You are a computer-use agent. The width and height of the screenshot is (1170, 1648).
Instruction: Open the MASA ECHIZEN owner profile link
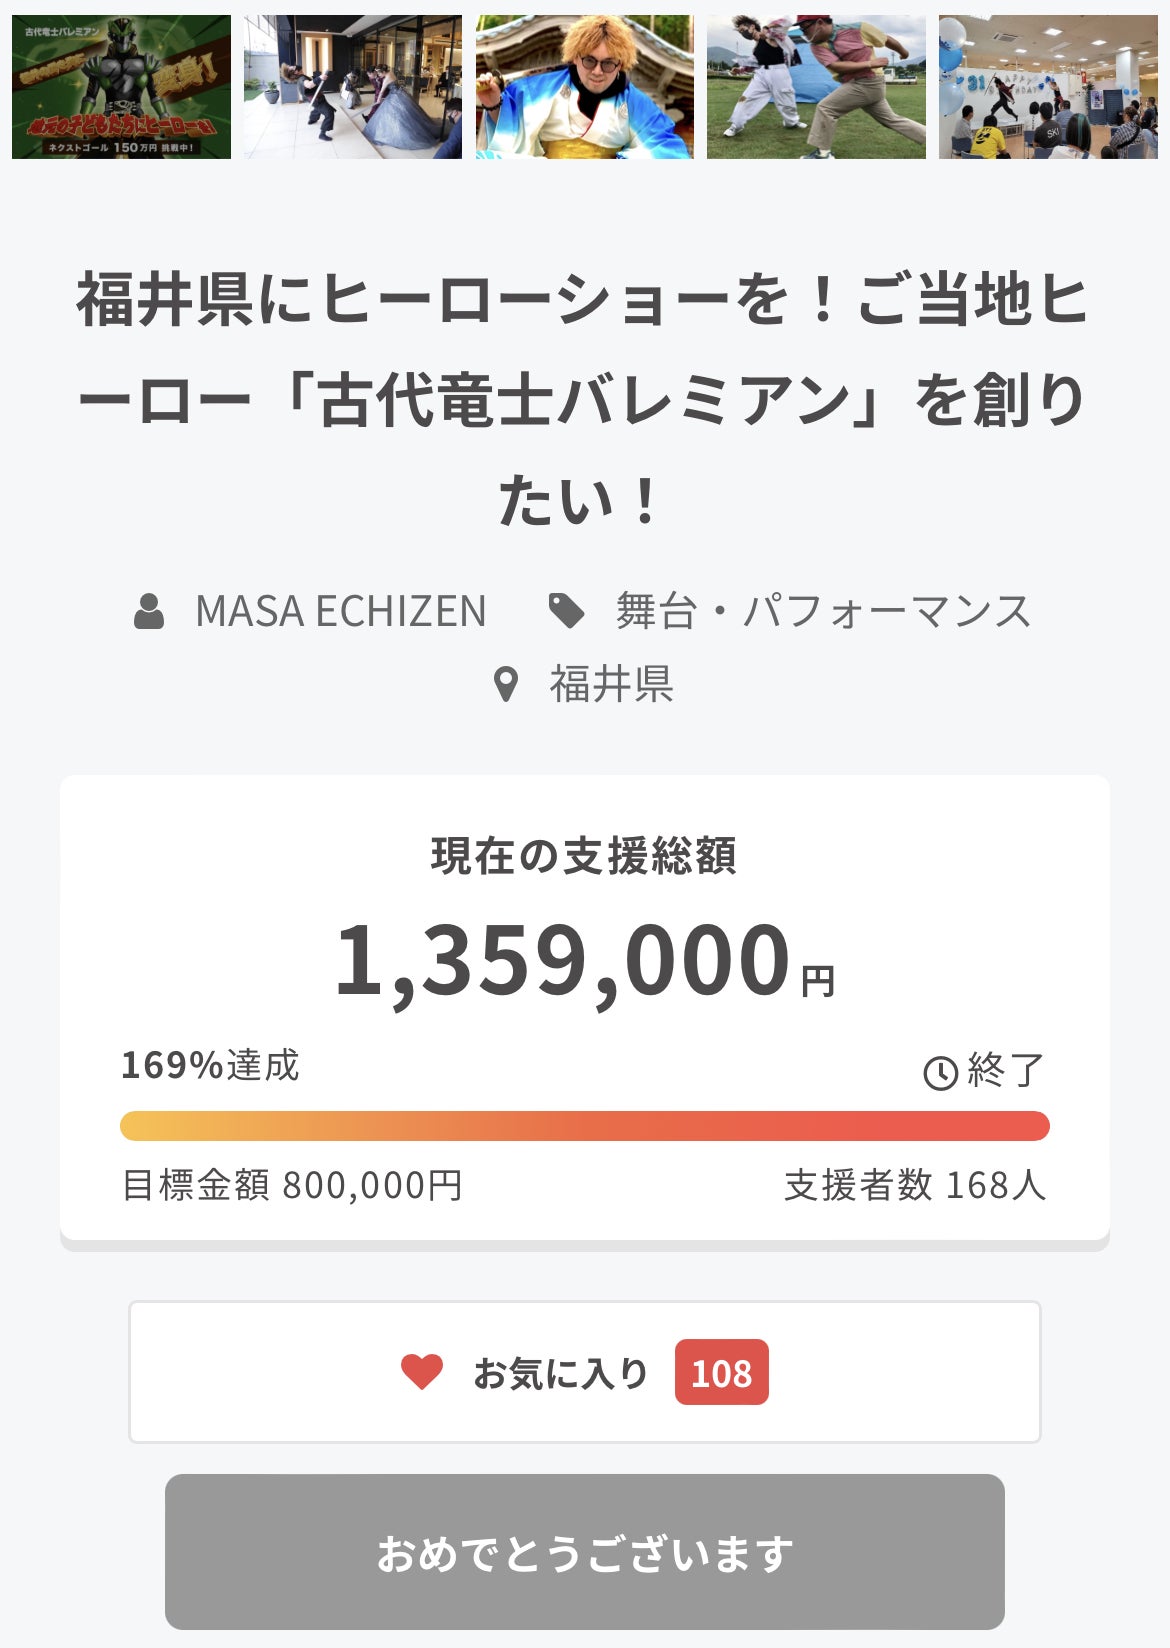[x=340, y=611]
